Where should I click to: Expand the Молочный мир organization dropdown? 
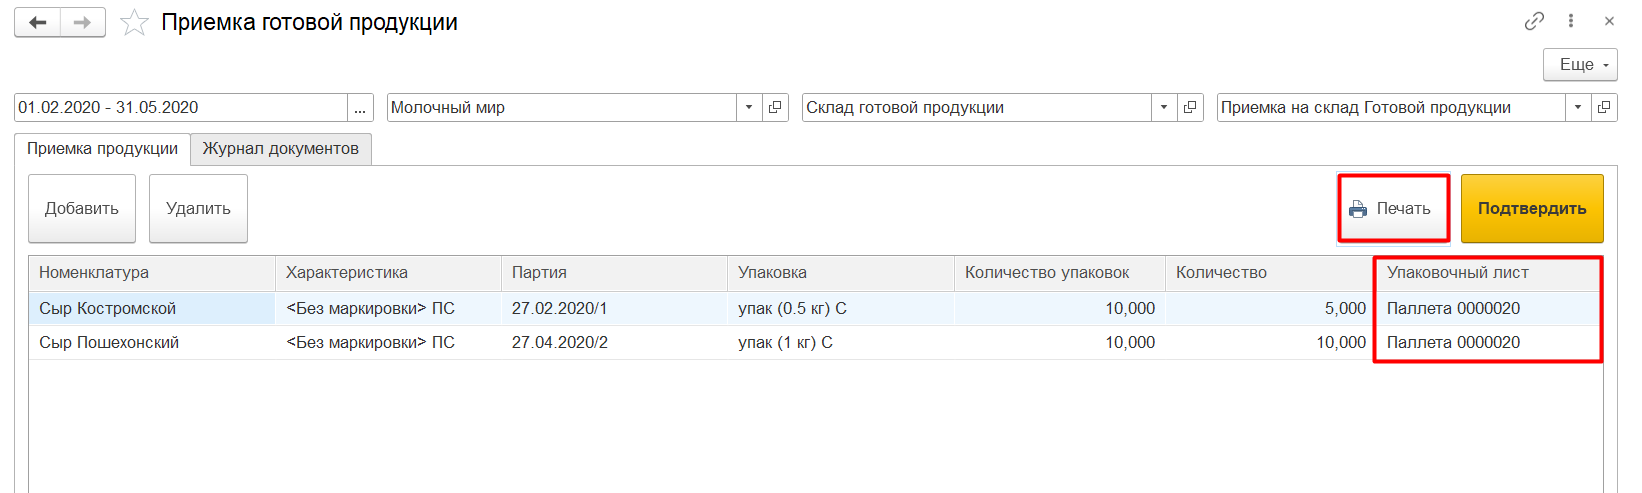click(749, 108)
